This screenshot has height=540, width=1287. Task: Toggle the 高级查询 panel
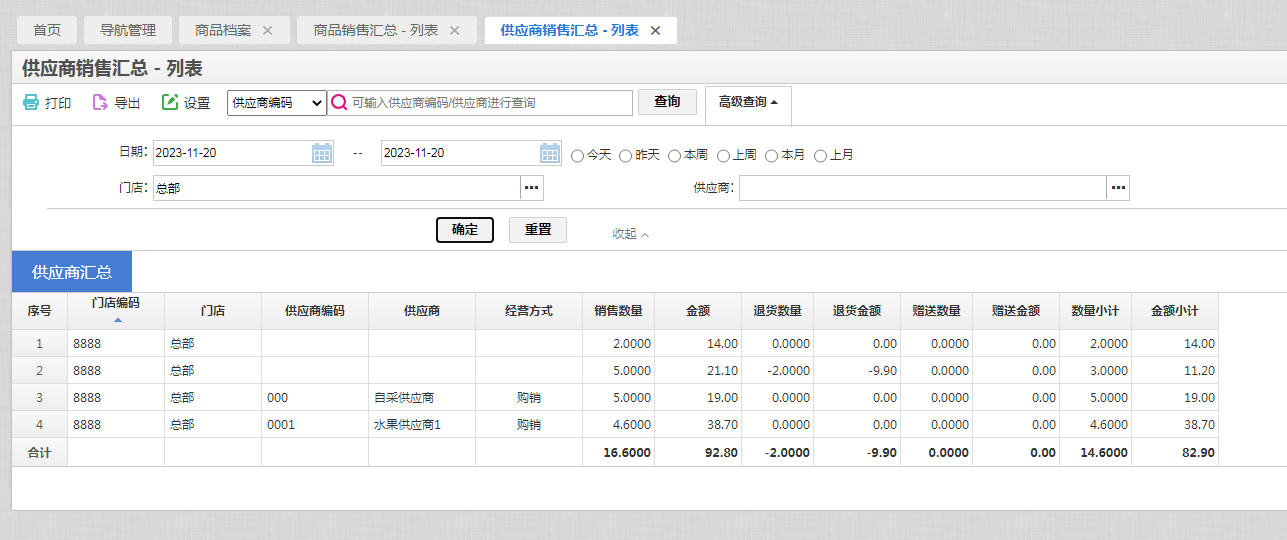748,102
